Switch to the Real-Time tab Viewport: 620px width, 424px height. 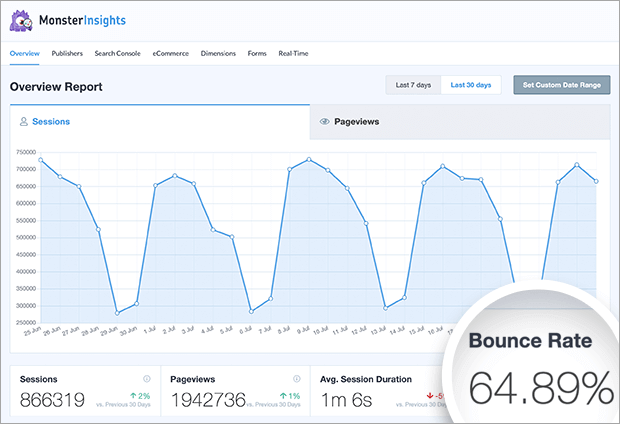[293, 53]
